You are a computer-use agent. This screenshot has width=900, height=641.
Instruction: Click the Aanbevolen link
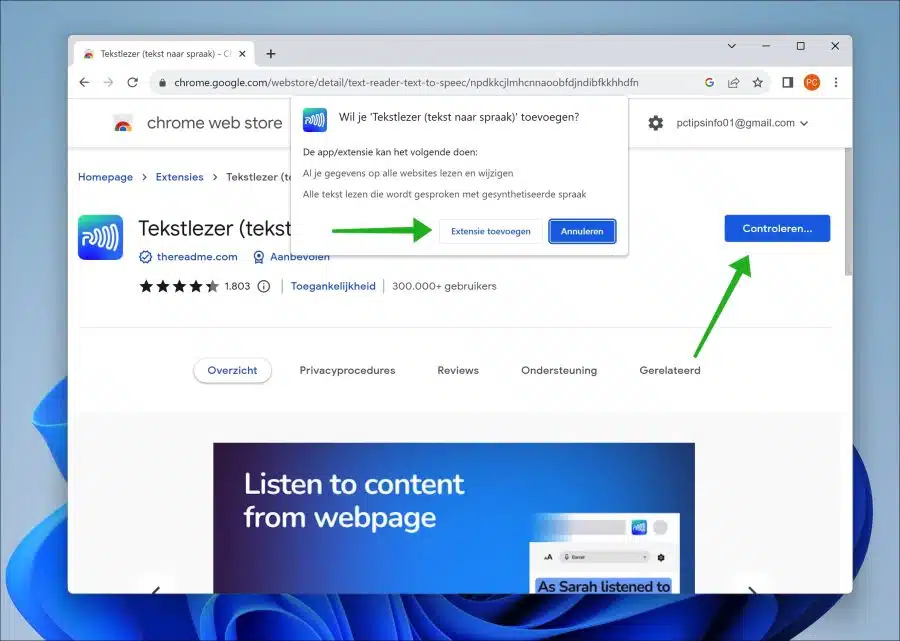click(300, 257)
